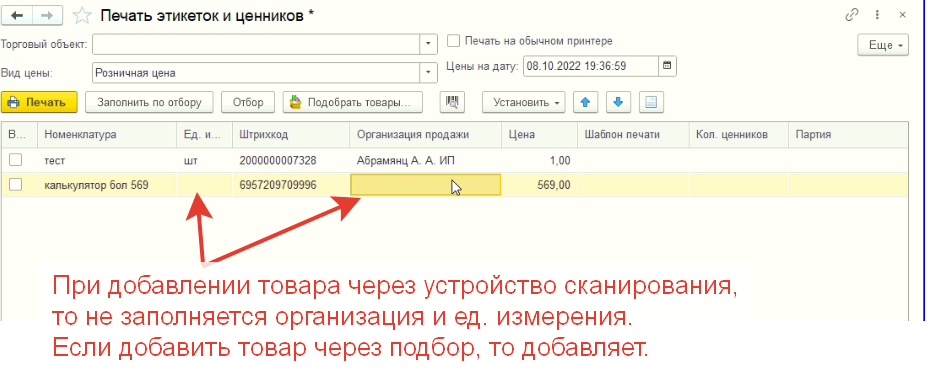933x379 pixels.
Task: Move row up with blue arrow
Action: point(586,102)
